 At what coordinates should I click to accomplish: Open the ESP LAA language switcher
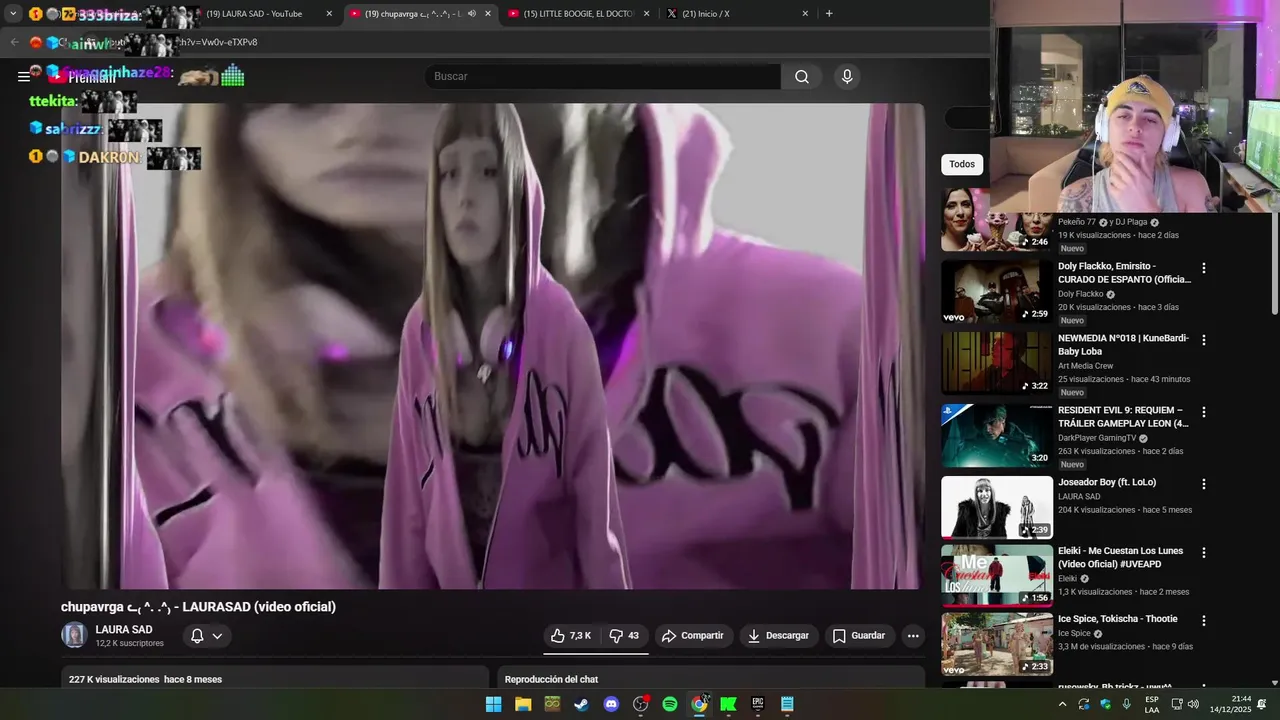tap(1152, 704)
